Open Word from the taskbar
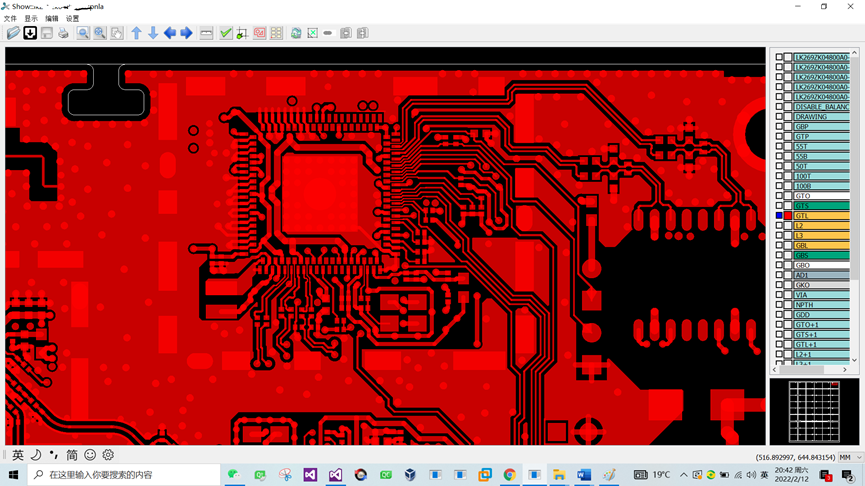 click(584, 474)
